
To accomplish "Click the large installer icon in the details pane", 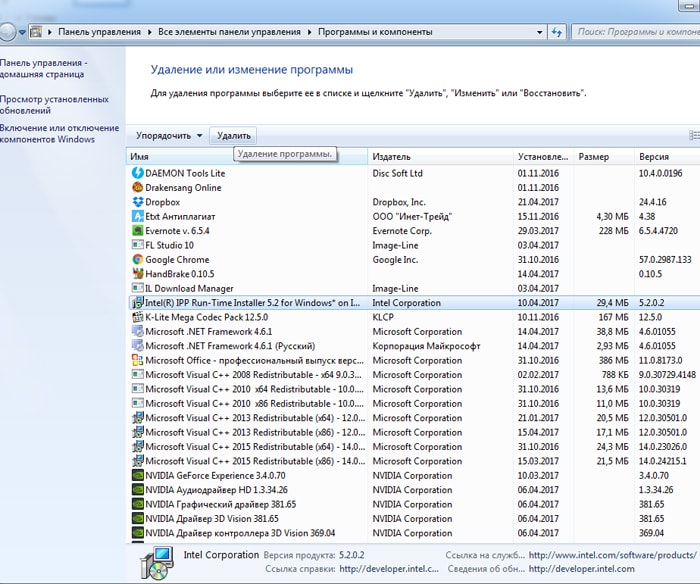I will click(156, 563).
